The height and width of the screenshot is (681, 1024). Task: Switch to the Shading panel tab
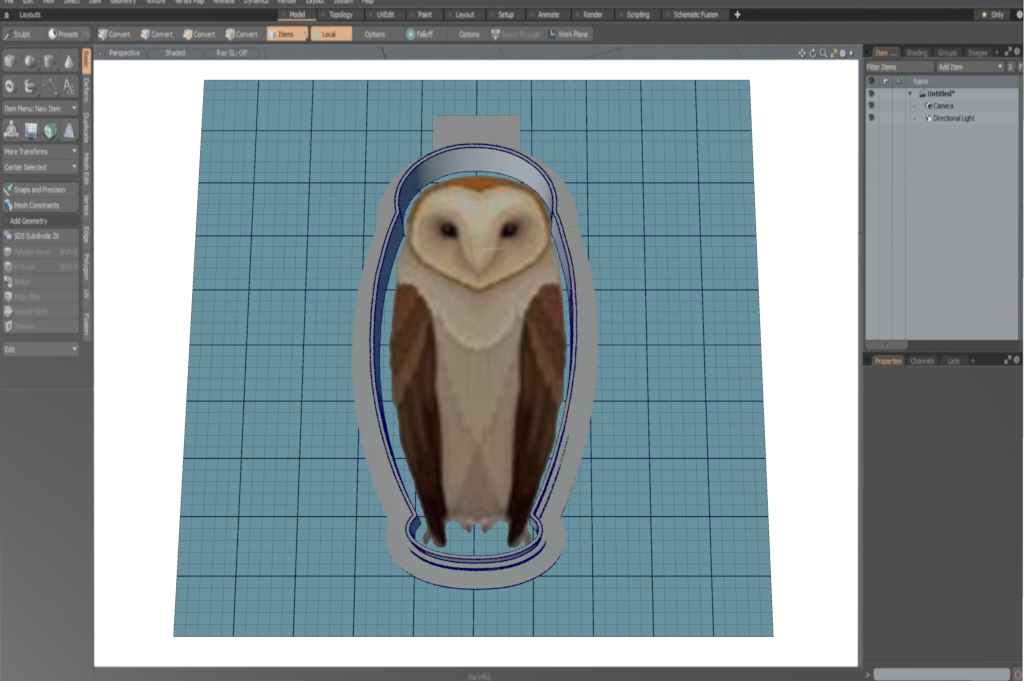pyautogui.click(x=916, y=52)
